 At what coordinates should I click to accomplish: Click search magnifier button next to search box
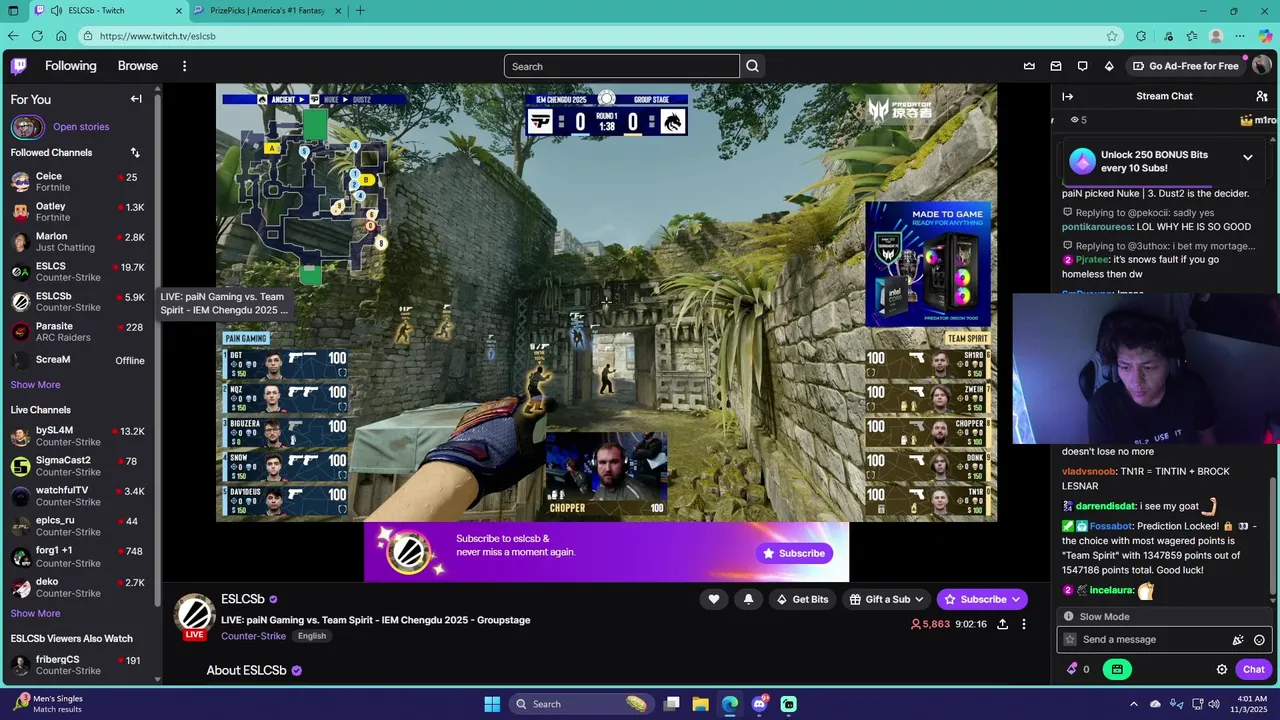click(x=752, y=66)
